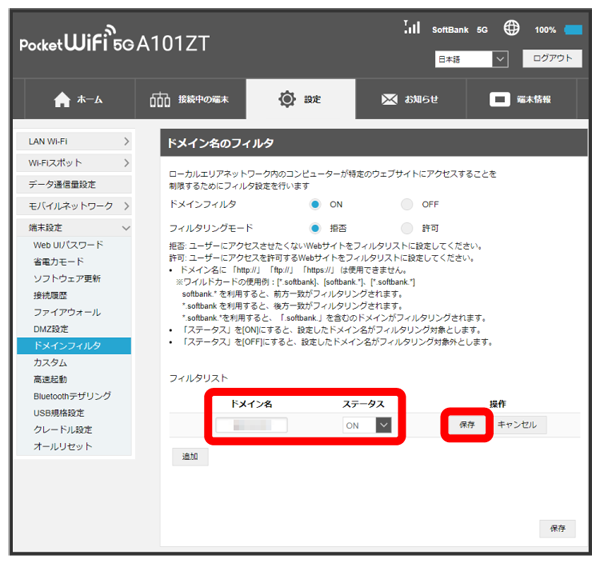The width and height of the screenshot is (600, 563).
Task: Open the language dropdown 日本語
Action: pyautogui.click(x=472, y=60)
